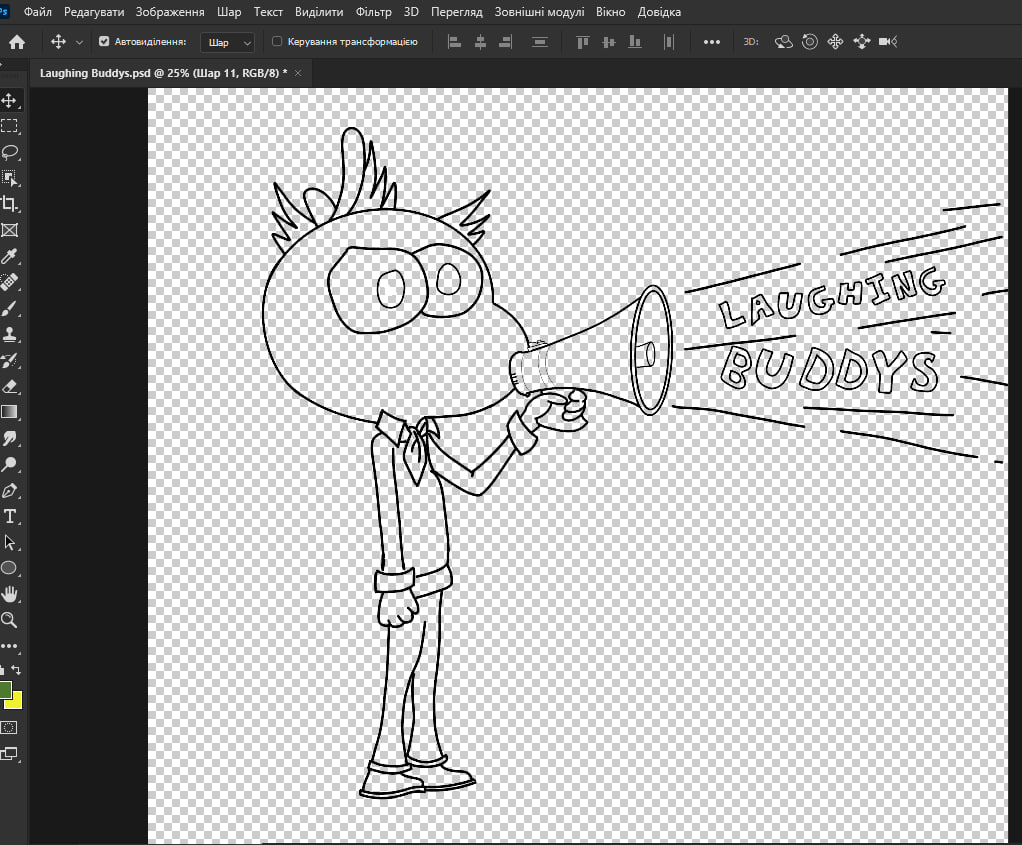Click the Home button in options bar
This screenshot has width=1022, height=845.
pos(17,42)
